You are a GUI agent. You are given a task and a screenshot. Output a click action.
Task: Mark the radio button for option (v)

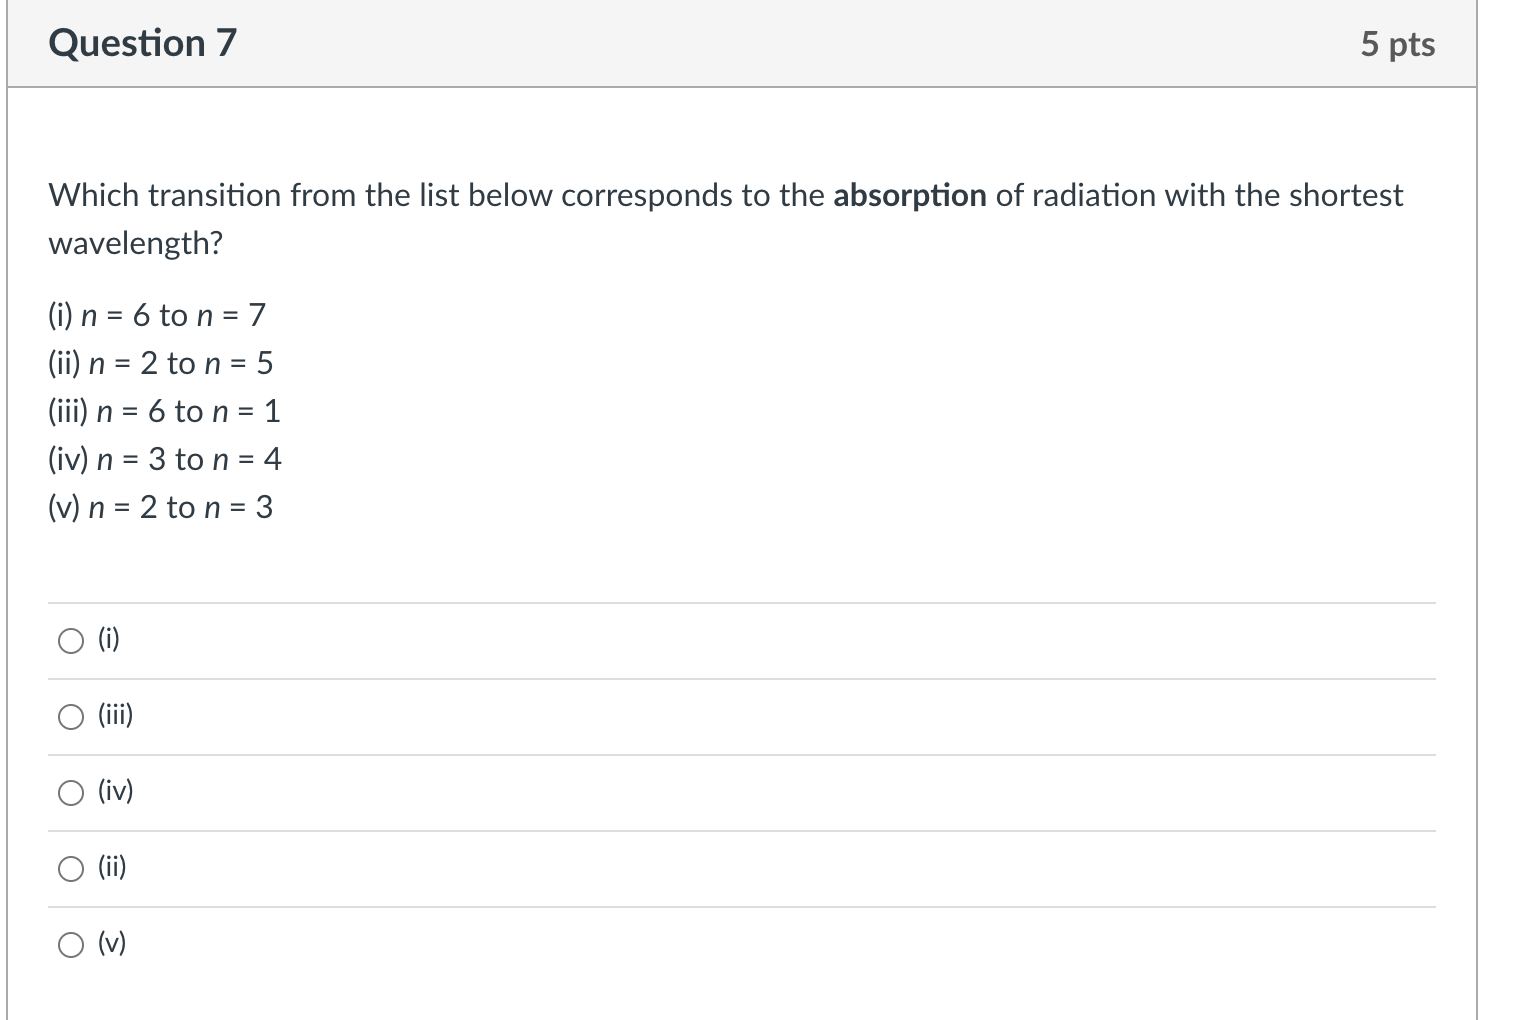tap(71, 945)
